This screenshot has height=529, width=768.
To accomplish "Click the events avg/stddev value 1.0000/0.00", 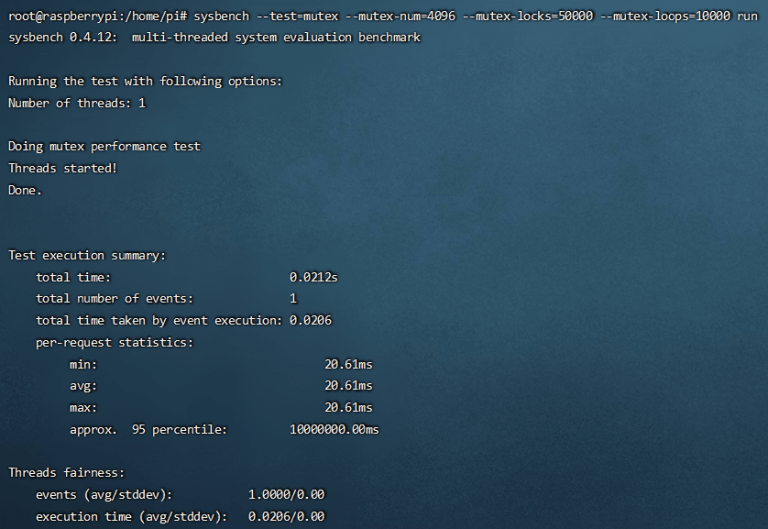I will (286, 494).
